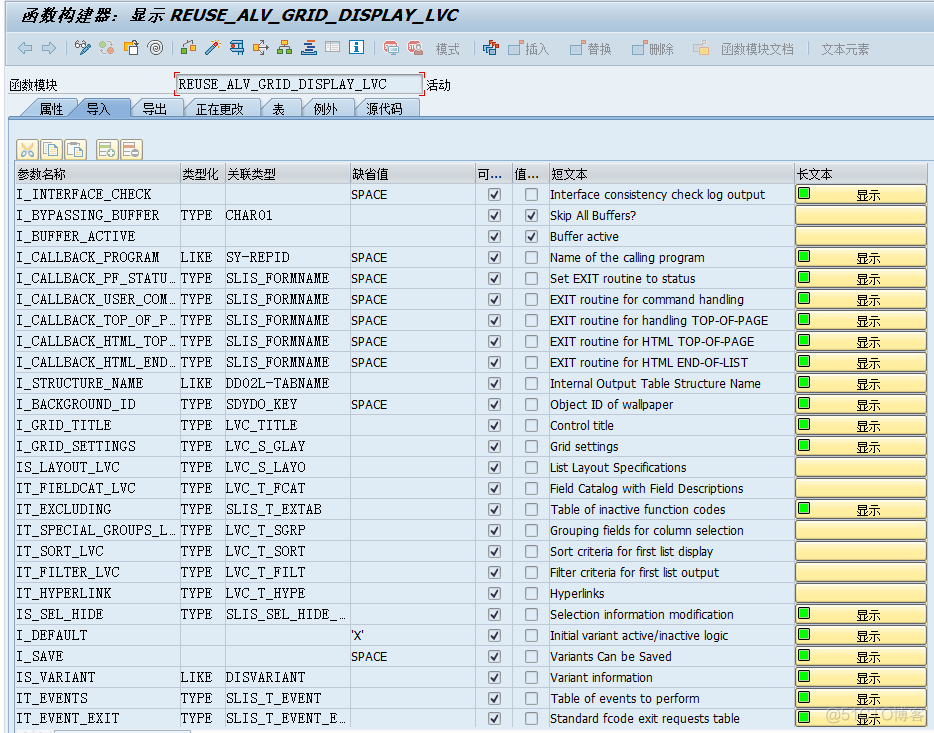Click empty long text button for IS_LAYOUT_LVC
934x733 pixels.
[x=861, y=467]
